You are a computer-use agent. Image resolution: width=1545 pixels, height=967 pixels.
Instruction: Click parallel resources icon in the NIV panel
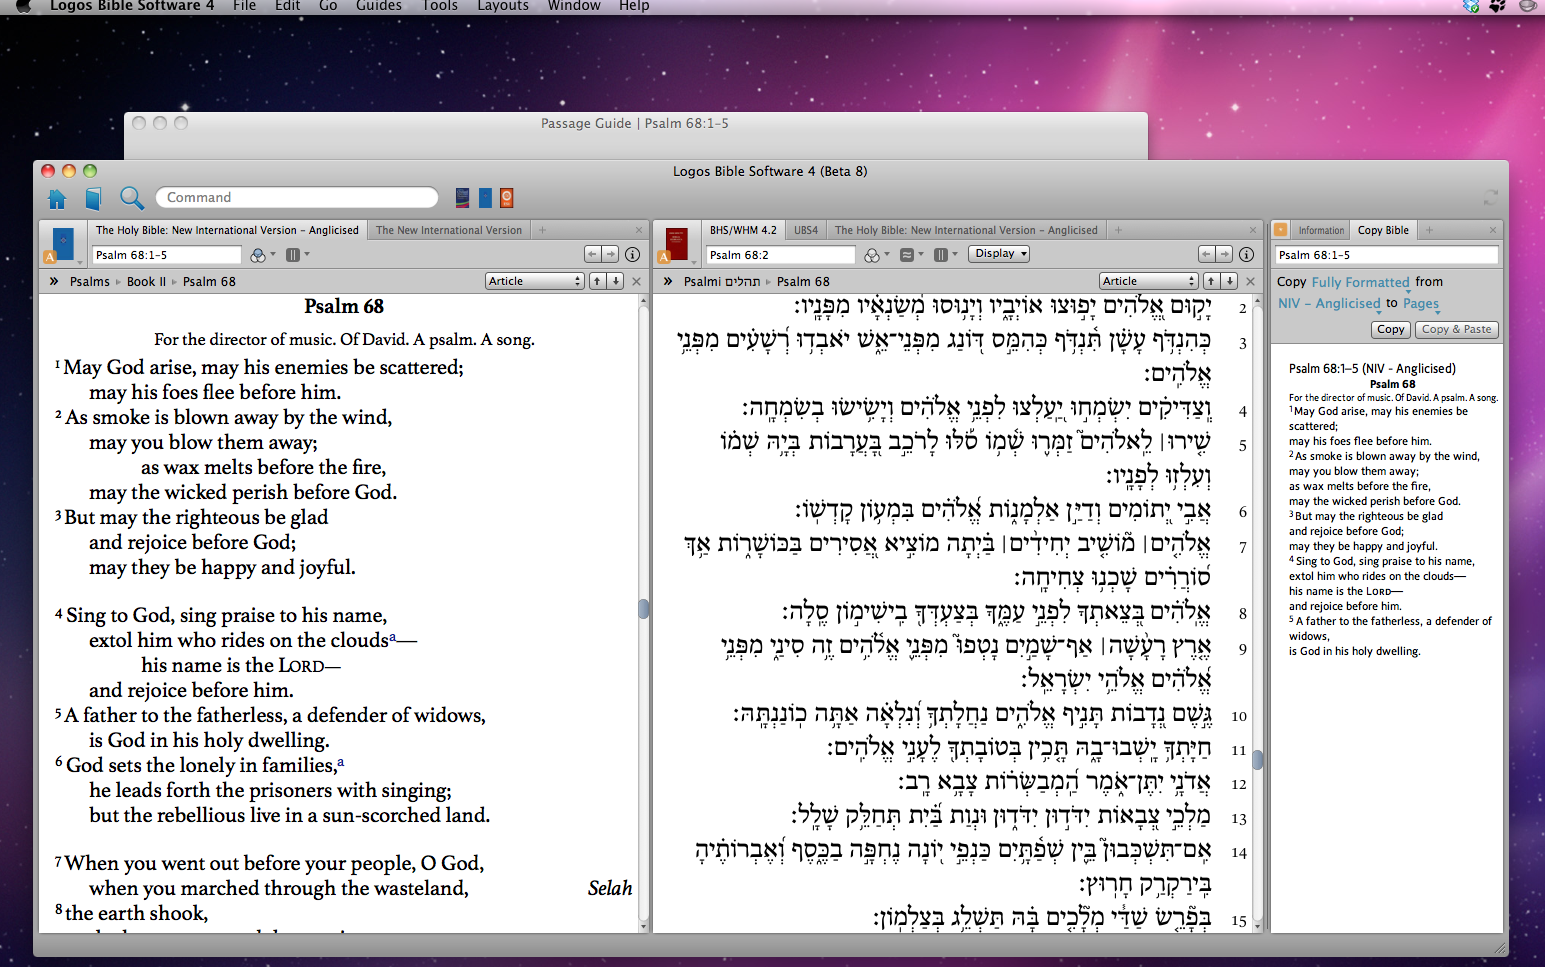click(296, 255)
